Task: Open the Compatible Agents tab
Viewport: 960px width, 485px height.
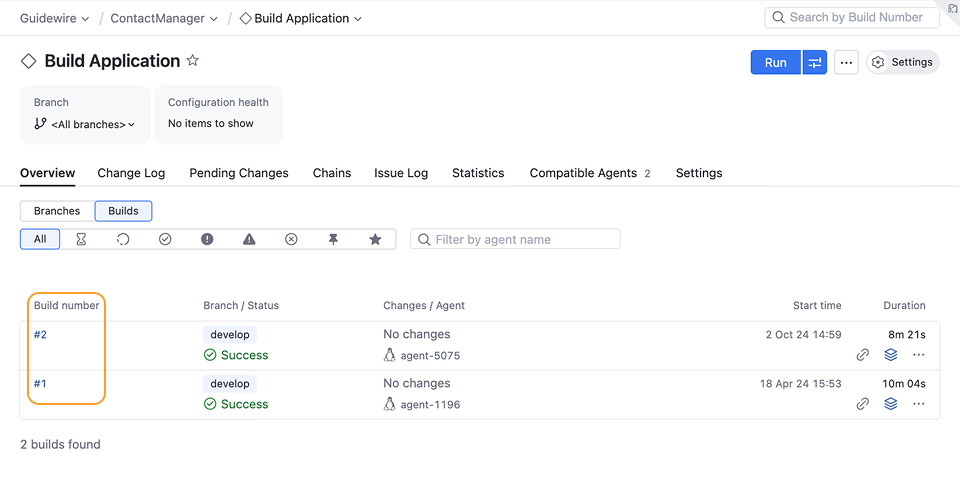Action: click(x=590, y=173)
